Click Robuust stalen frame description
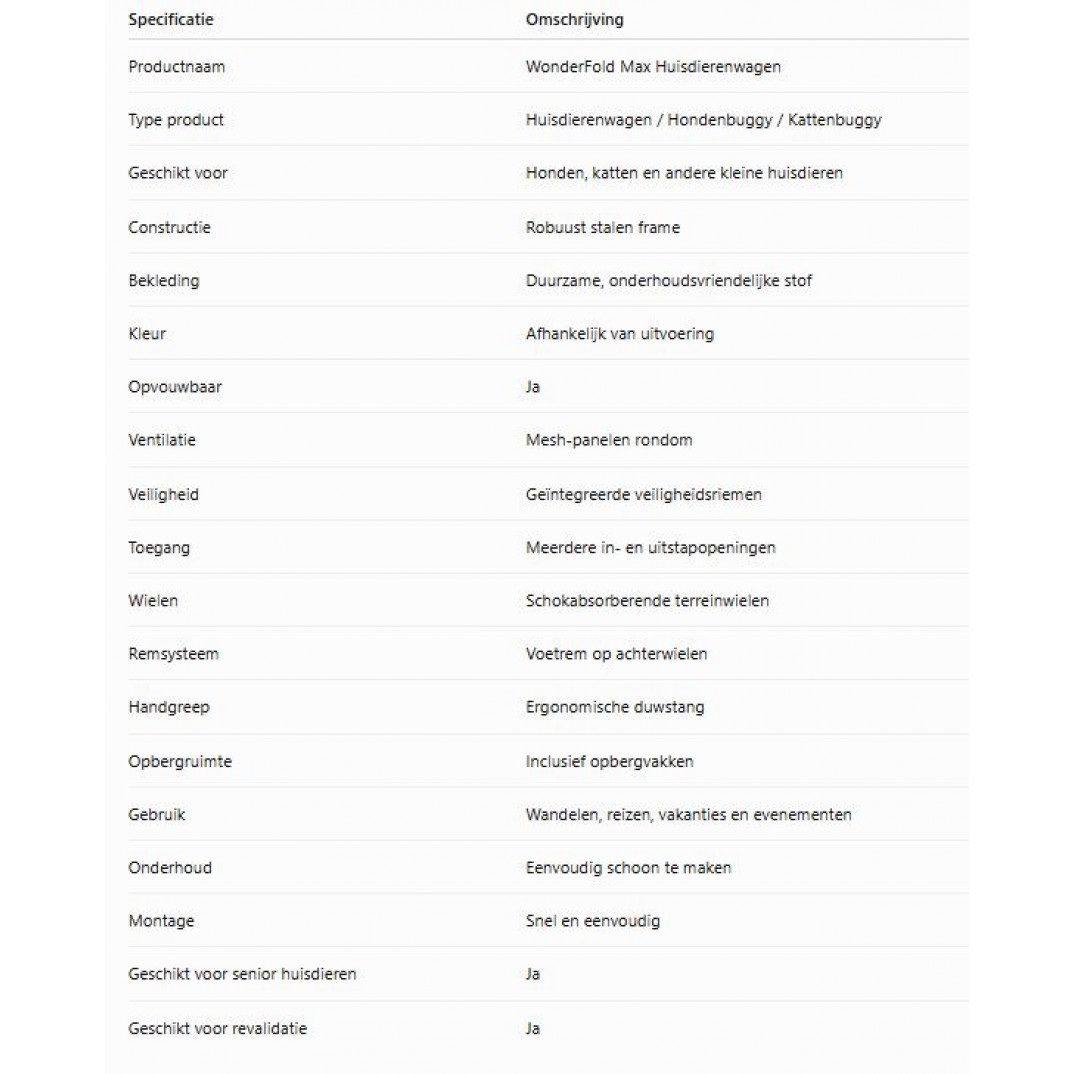 tap(603, 227)
